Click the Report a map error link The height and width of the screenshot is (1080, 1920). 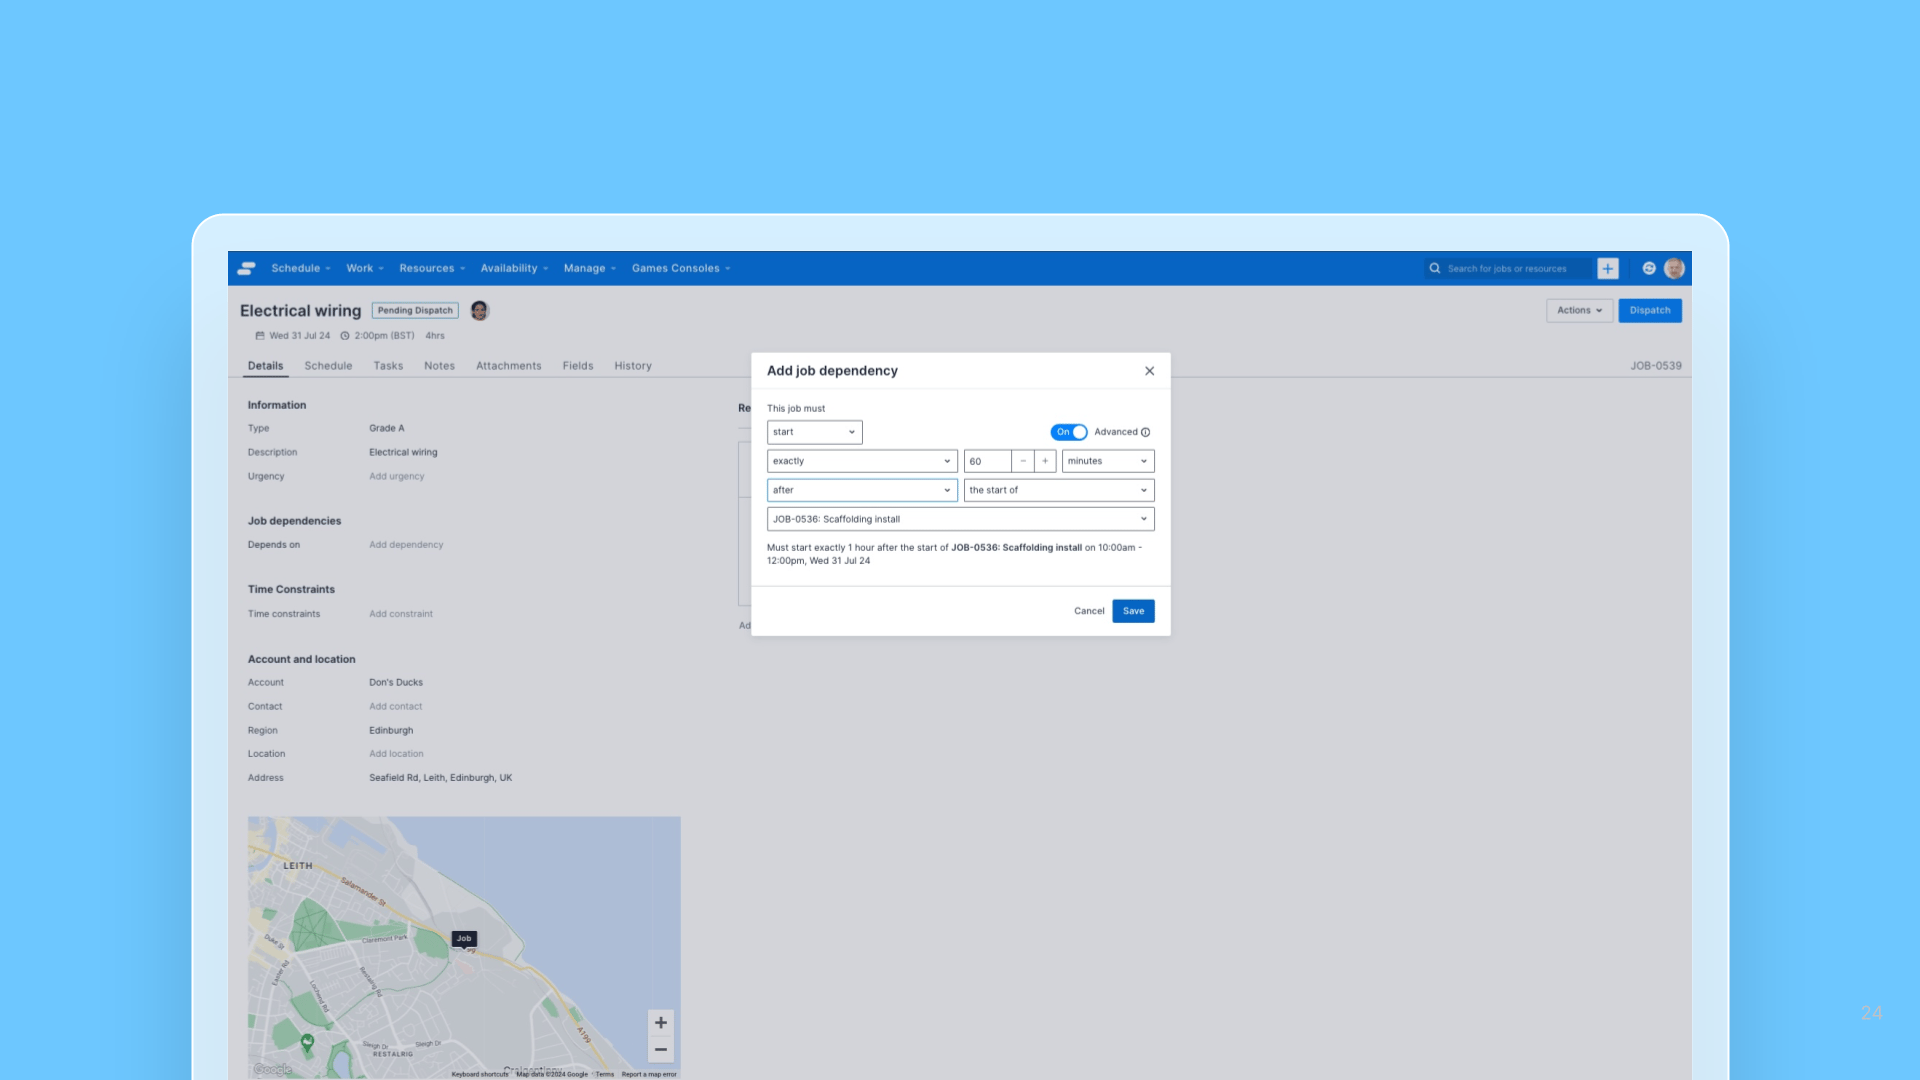(649, 1074)
